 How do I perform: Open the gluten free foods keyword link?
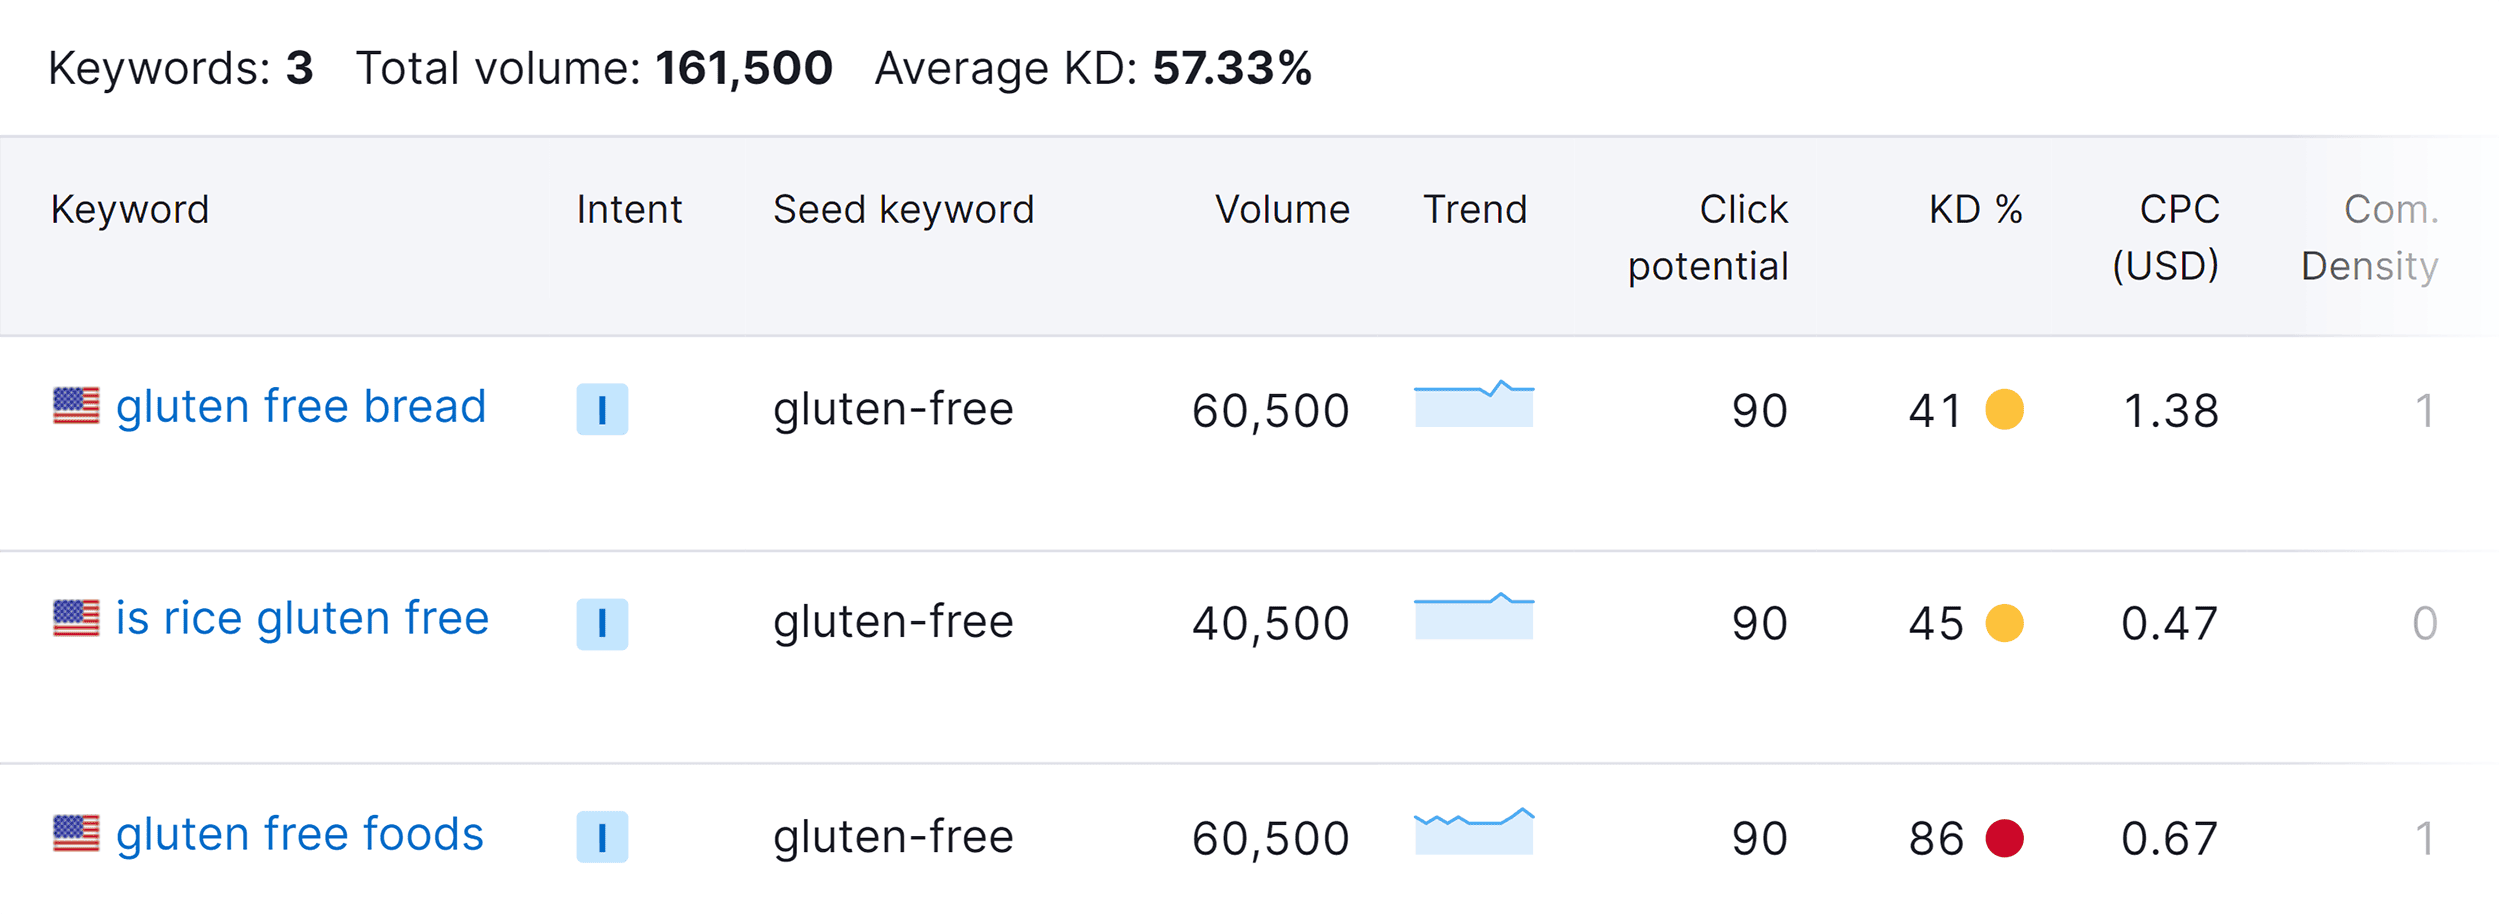click(x=299, y=834)
